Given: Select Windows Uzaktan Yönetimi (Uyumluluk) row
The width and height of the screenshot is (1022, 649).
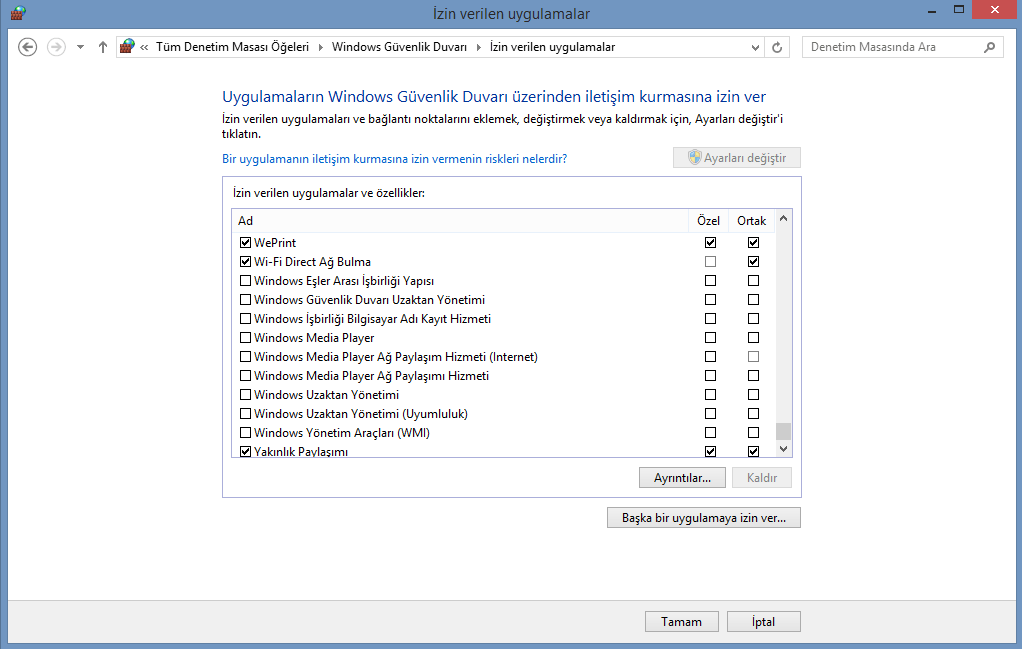Looking at the screenshot, I should (x=503, y=414).
